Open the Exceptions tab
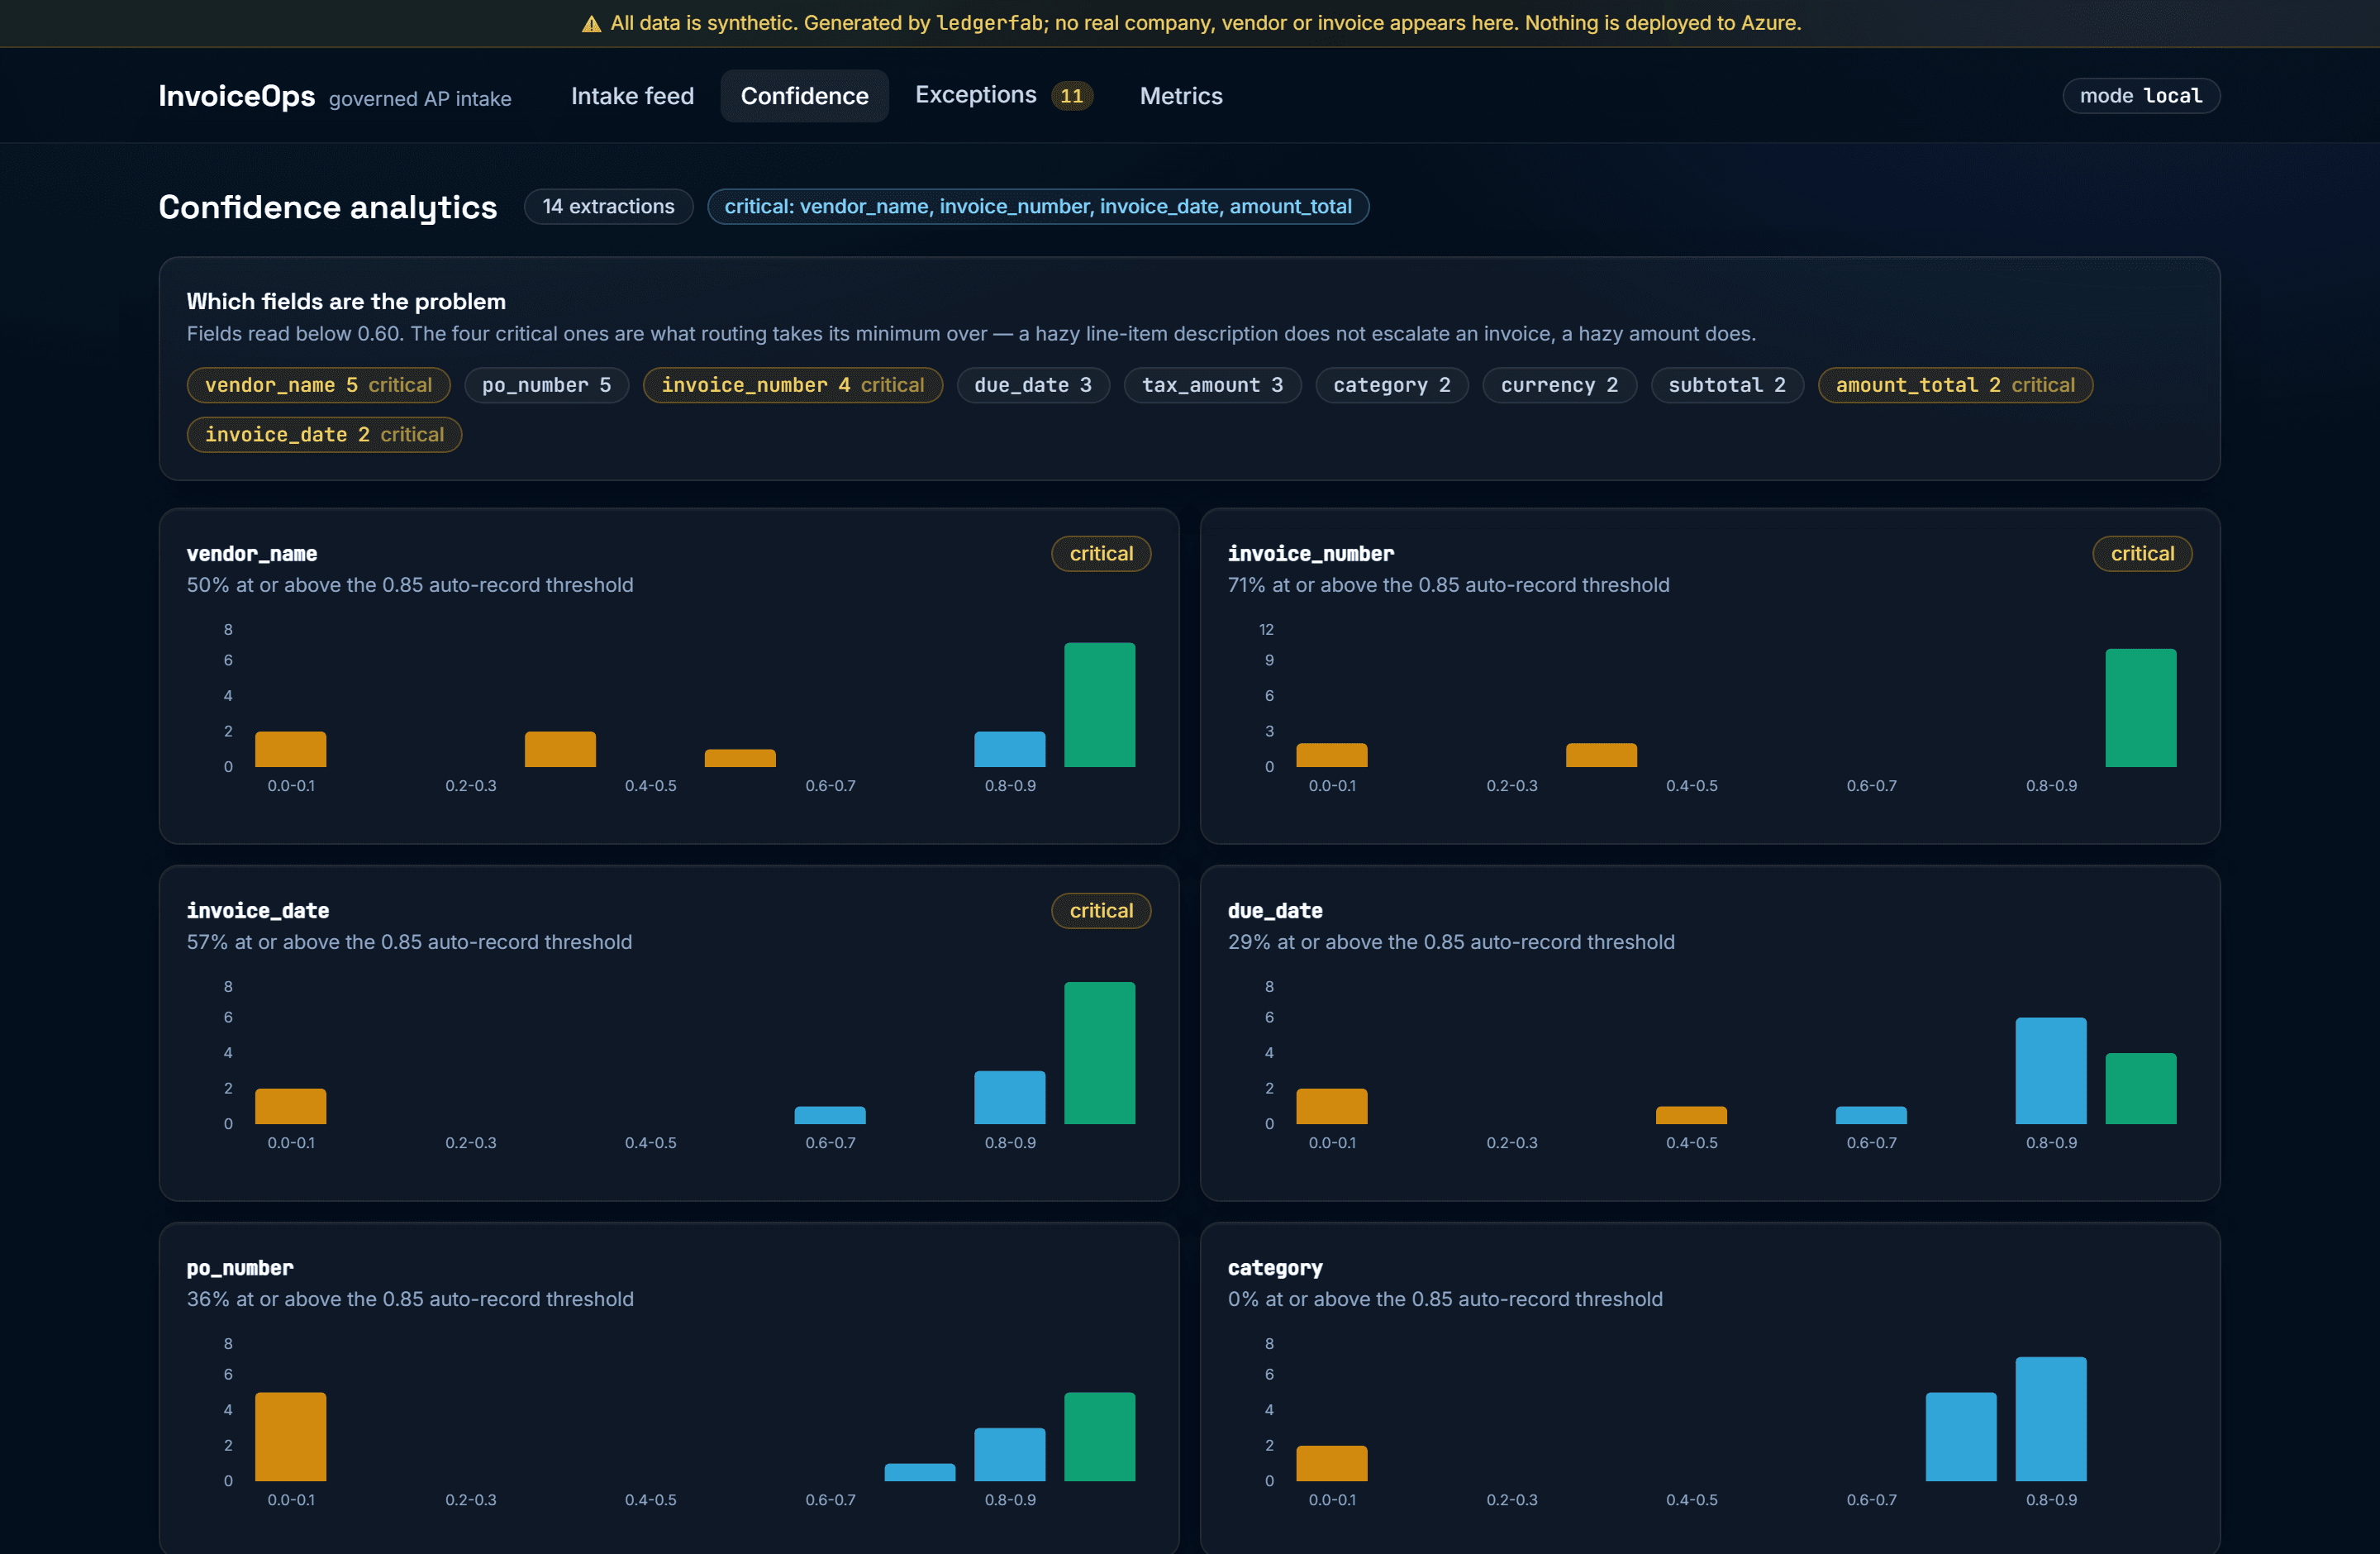The width and height of the screenshot is (2380, 1554). (x=1003, y=96)
